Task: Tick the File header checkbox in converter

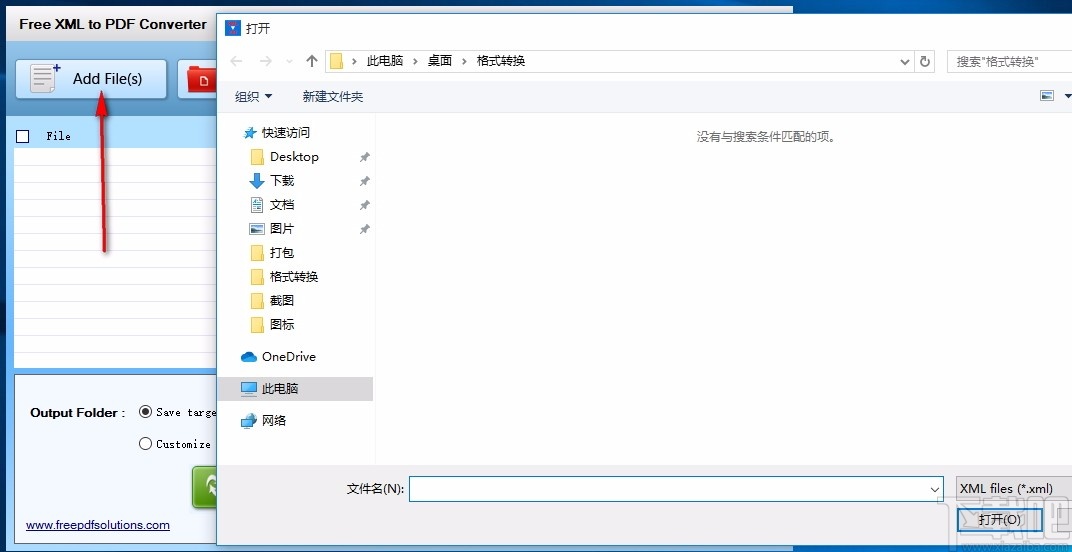Action: tap(23, 136)
